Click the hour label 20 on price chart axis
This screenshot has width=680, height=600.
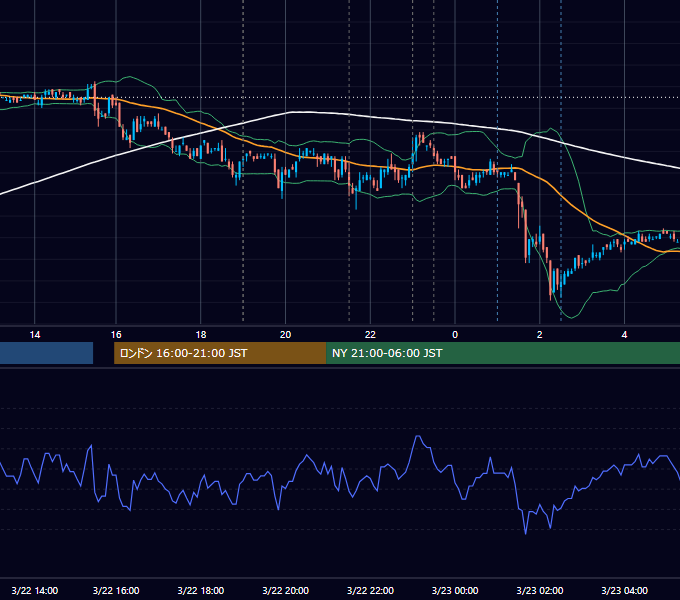click(285, 334)
